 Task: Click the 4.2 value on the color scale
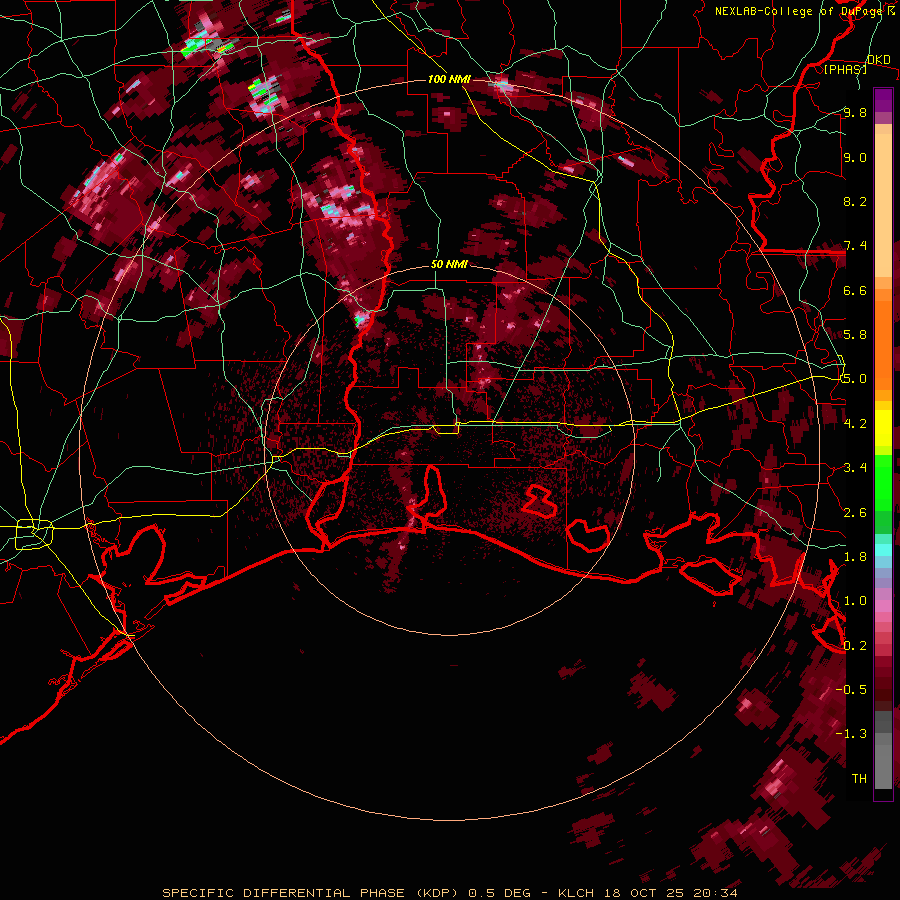tap(855, 423)
